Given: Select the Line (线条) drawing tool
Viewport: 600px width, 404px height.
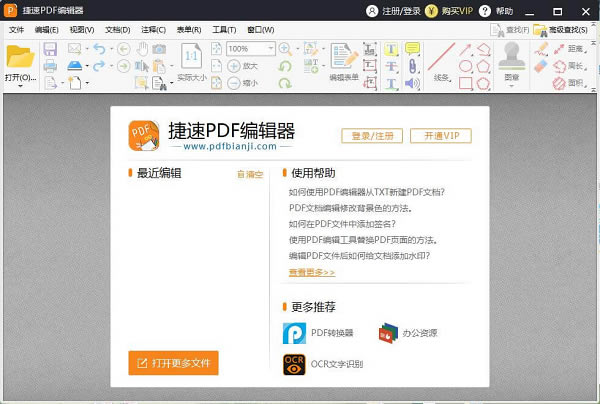Looking at the screenshot, I should [442, 61].
